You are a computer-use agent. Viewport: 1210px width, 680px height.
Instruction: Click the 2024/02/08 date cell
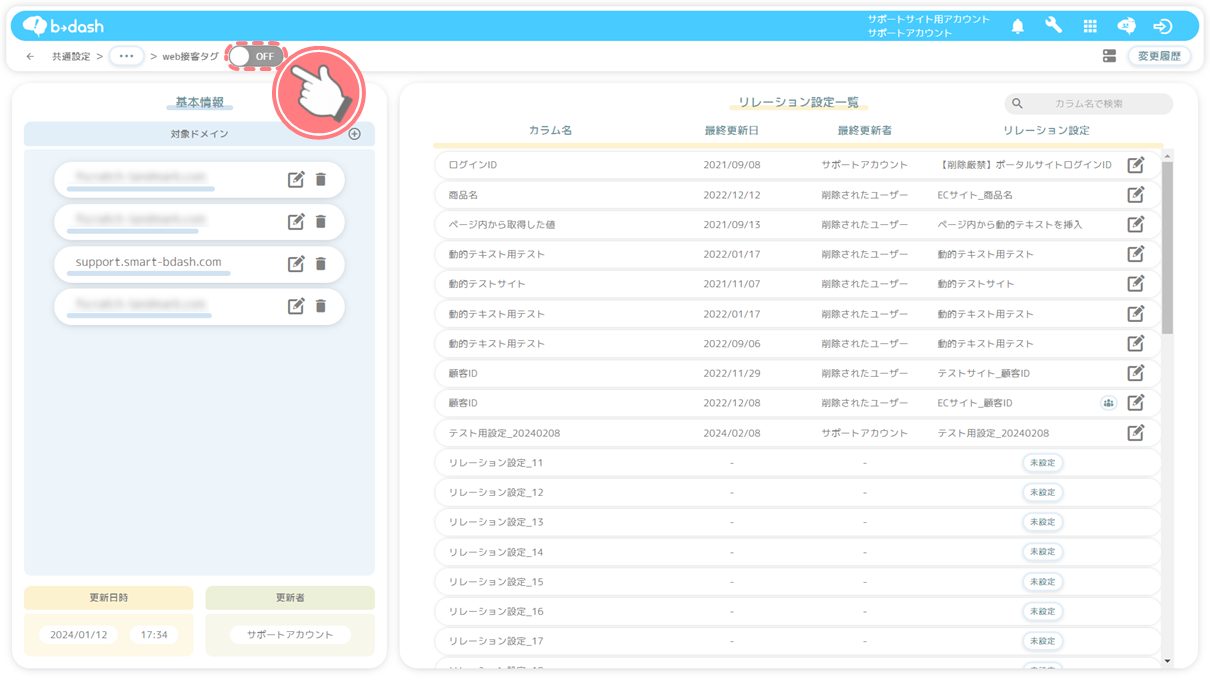pos(731,433)
